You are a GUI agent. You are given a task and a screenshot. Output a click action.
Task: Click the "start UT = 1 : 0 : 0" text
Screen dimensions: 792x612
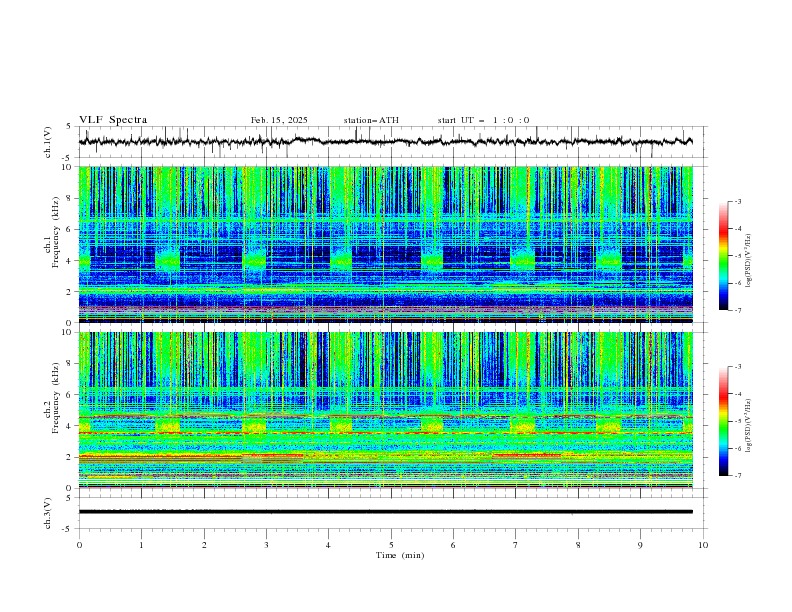pyautogui.click(x=483, y=120)
